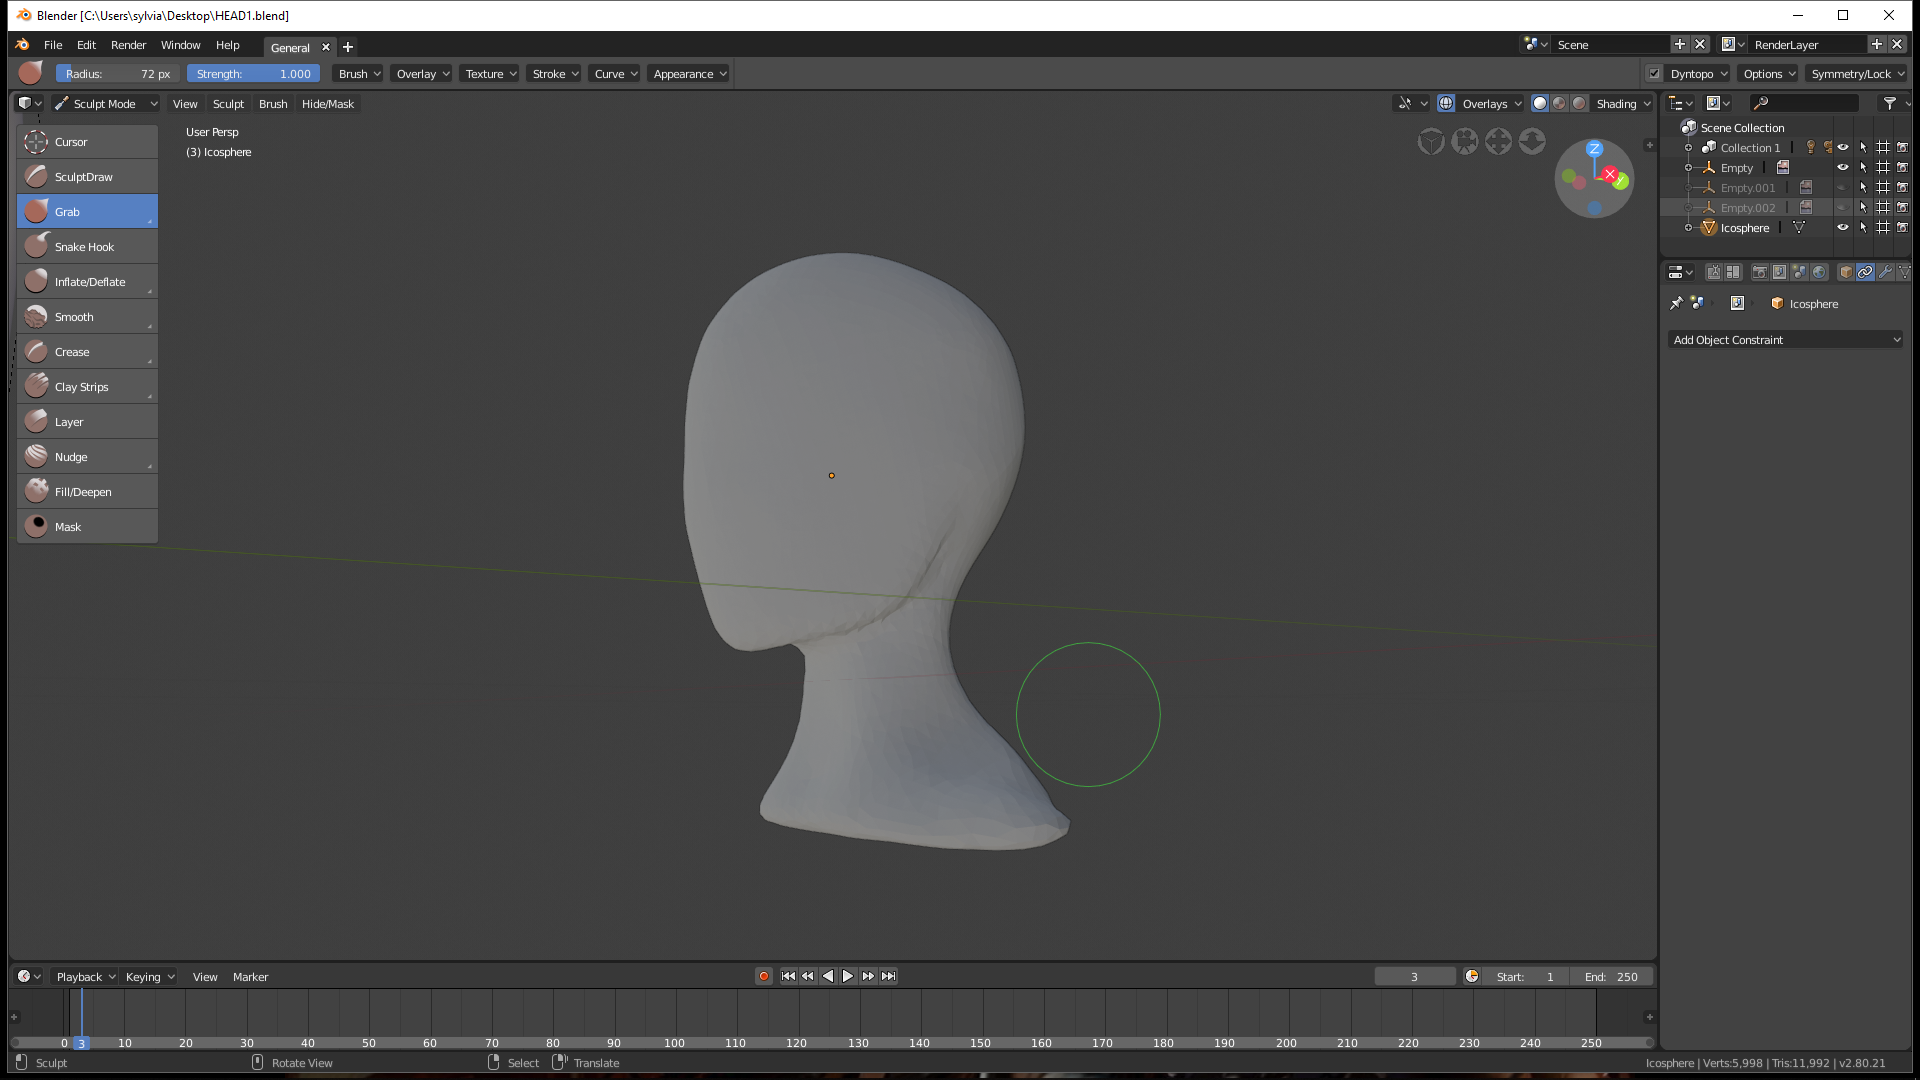Activate the Smooth brush tool
Viewport: 1920px width, 1080px height.
(86, 317)
